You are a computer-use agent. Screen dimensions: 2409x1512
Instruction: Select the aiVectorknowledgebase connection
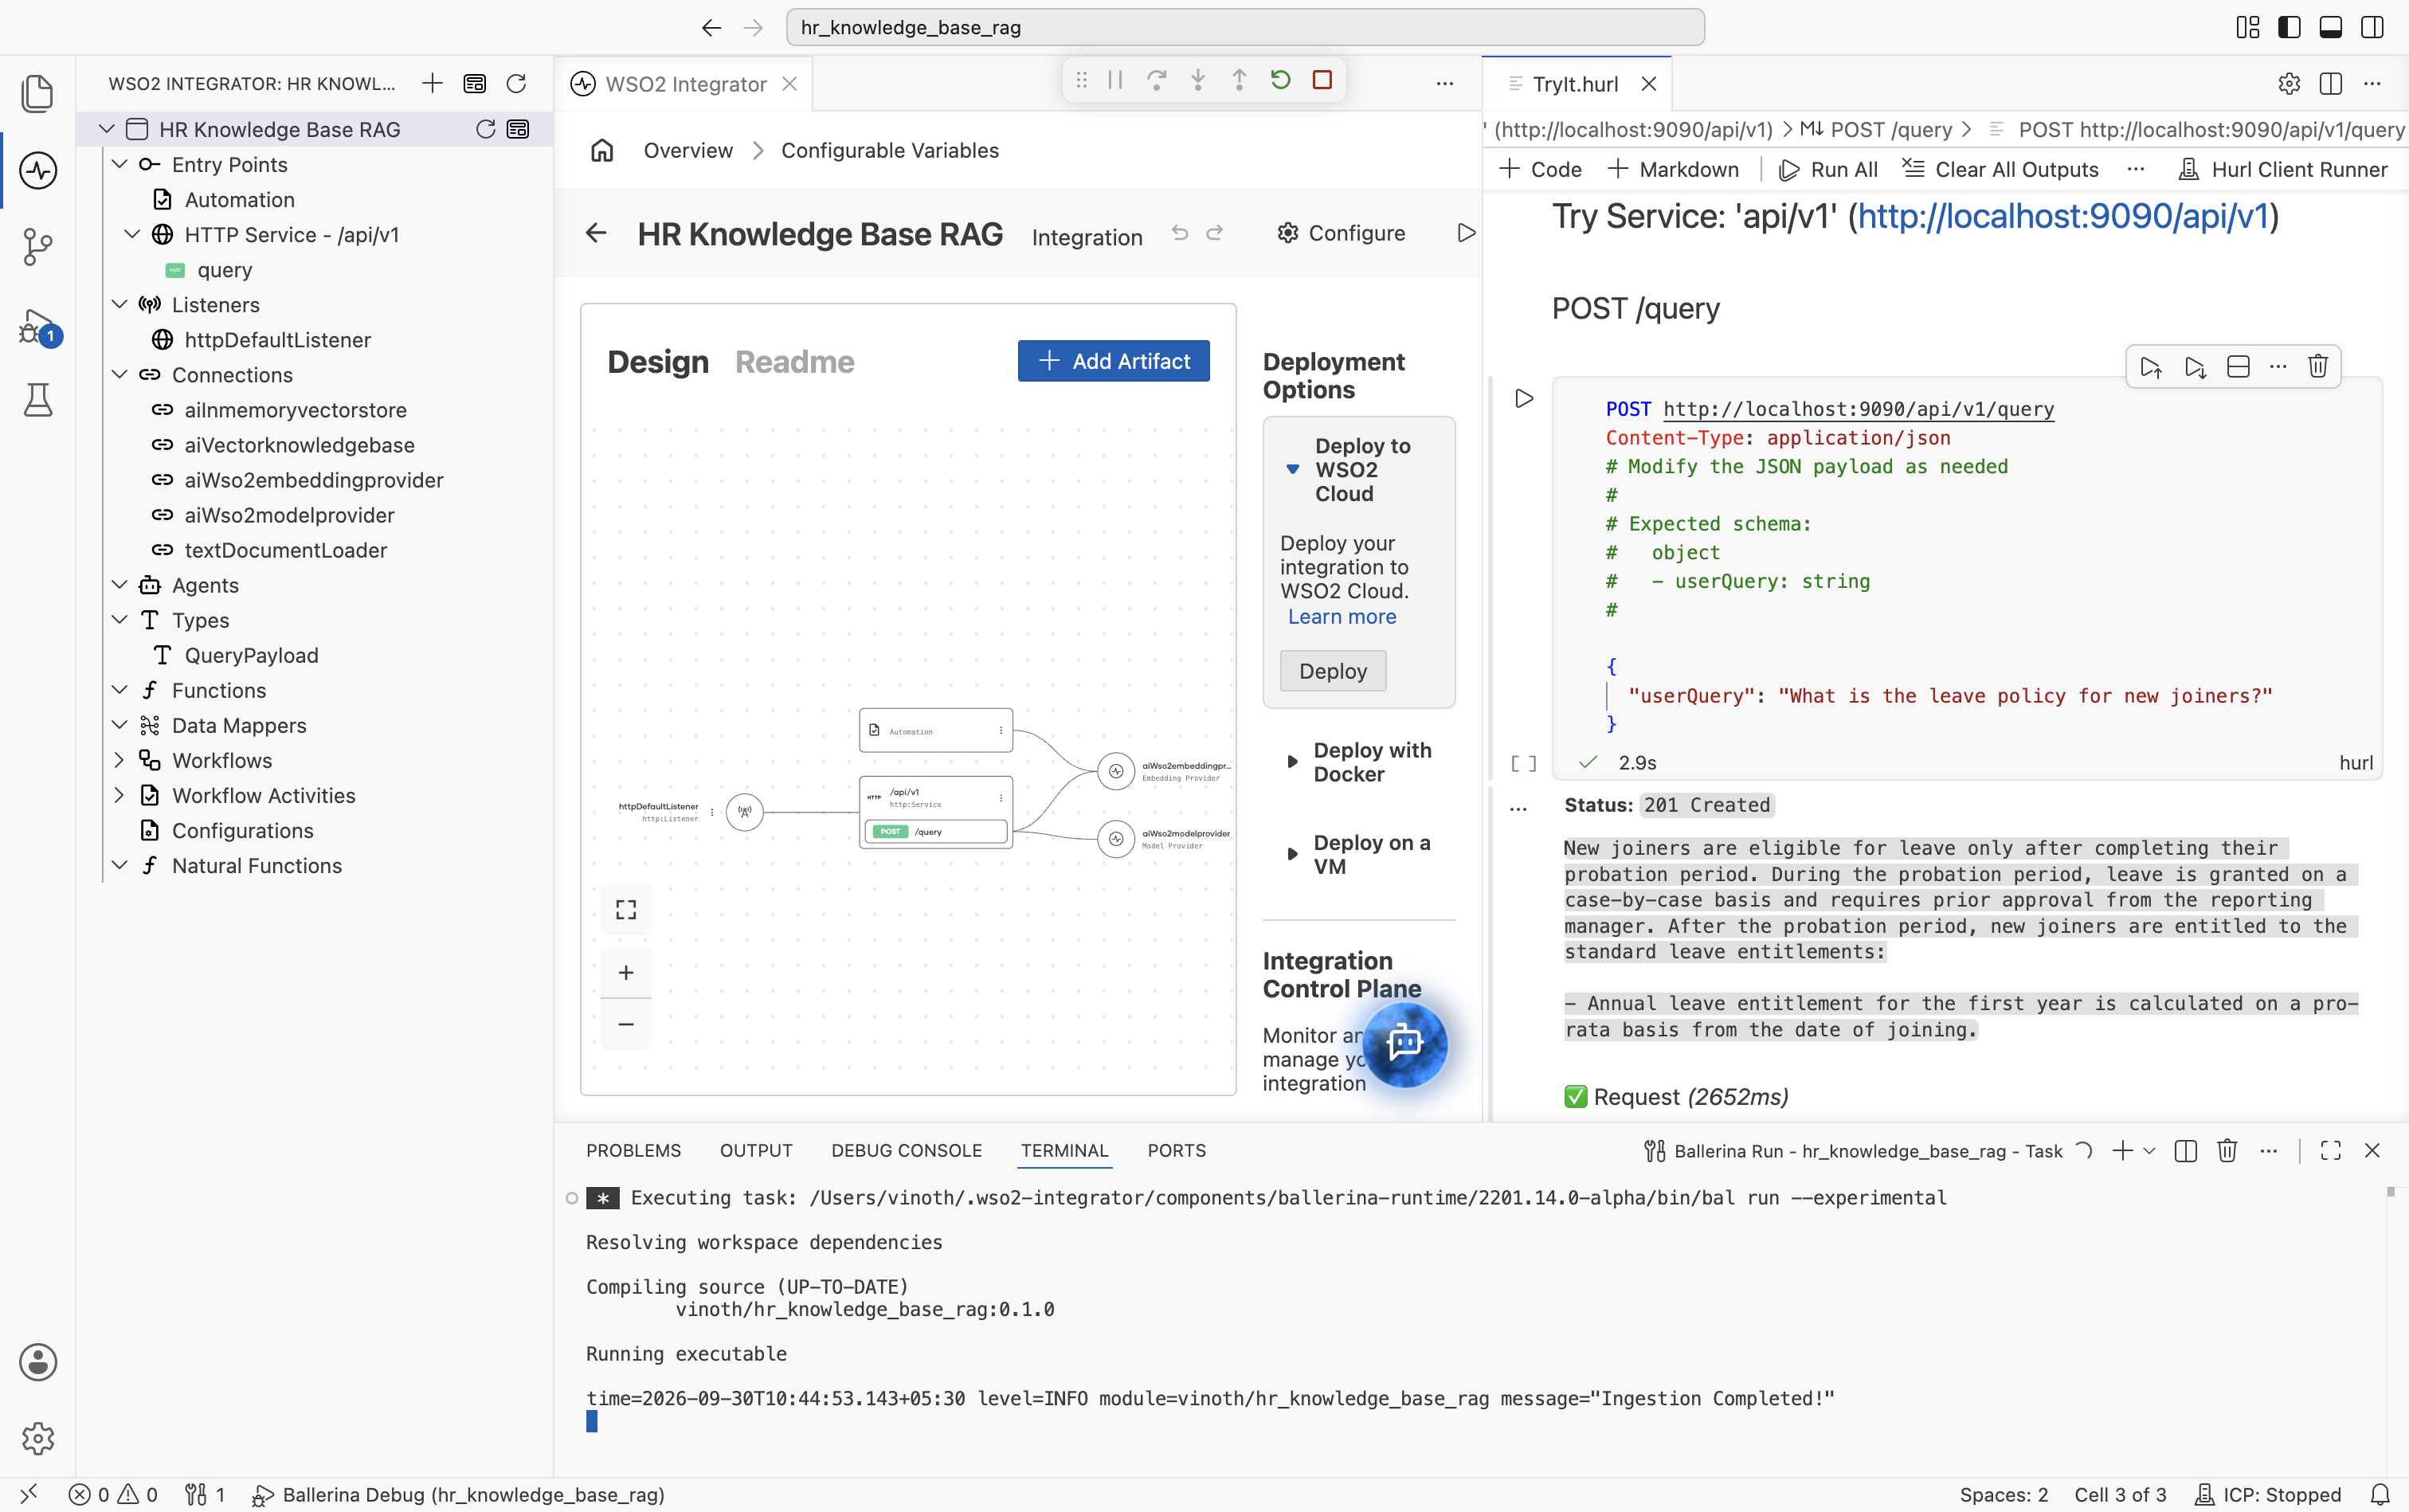pyautogui.click(x=299, y=445)
